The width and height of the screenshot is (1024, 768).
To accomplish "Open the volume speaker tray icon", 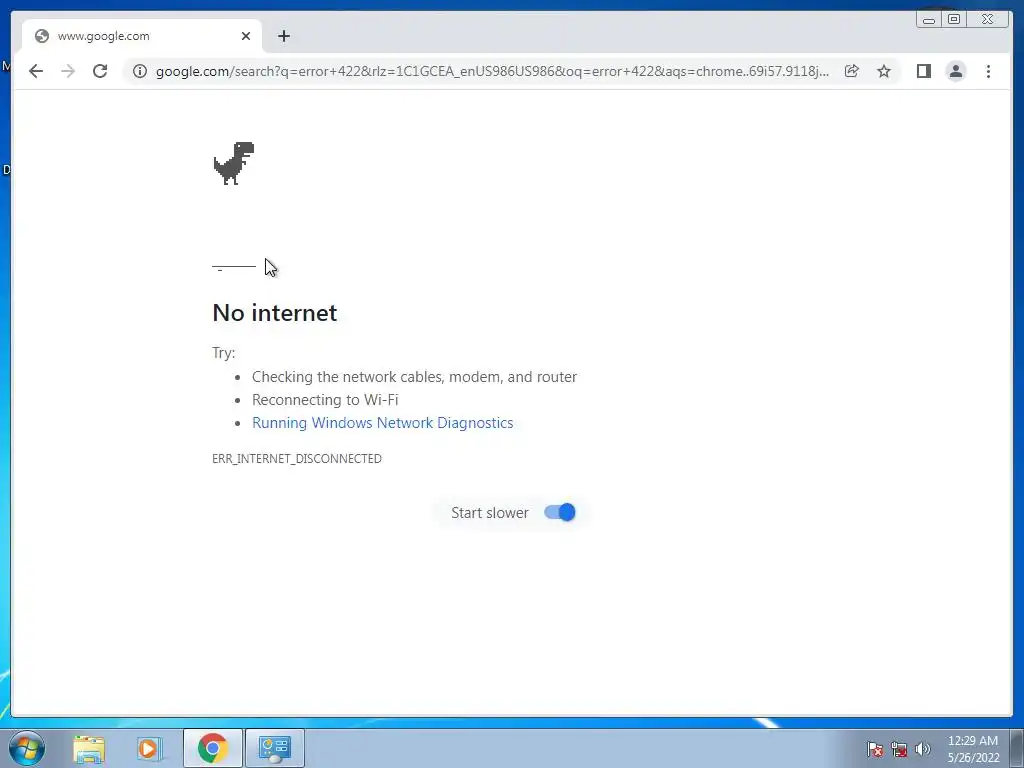I will 923,749.
